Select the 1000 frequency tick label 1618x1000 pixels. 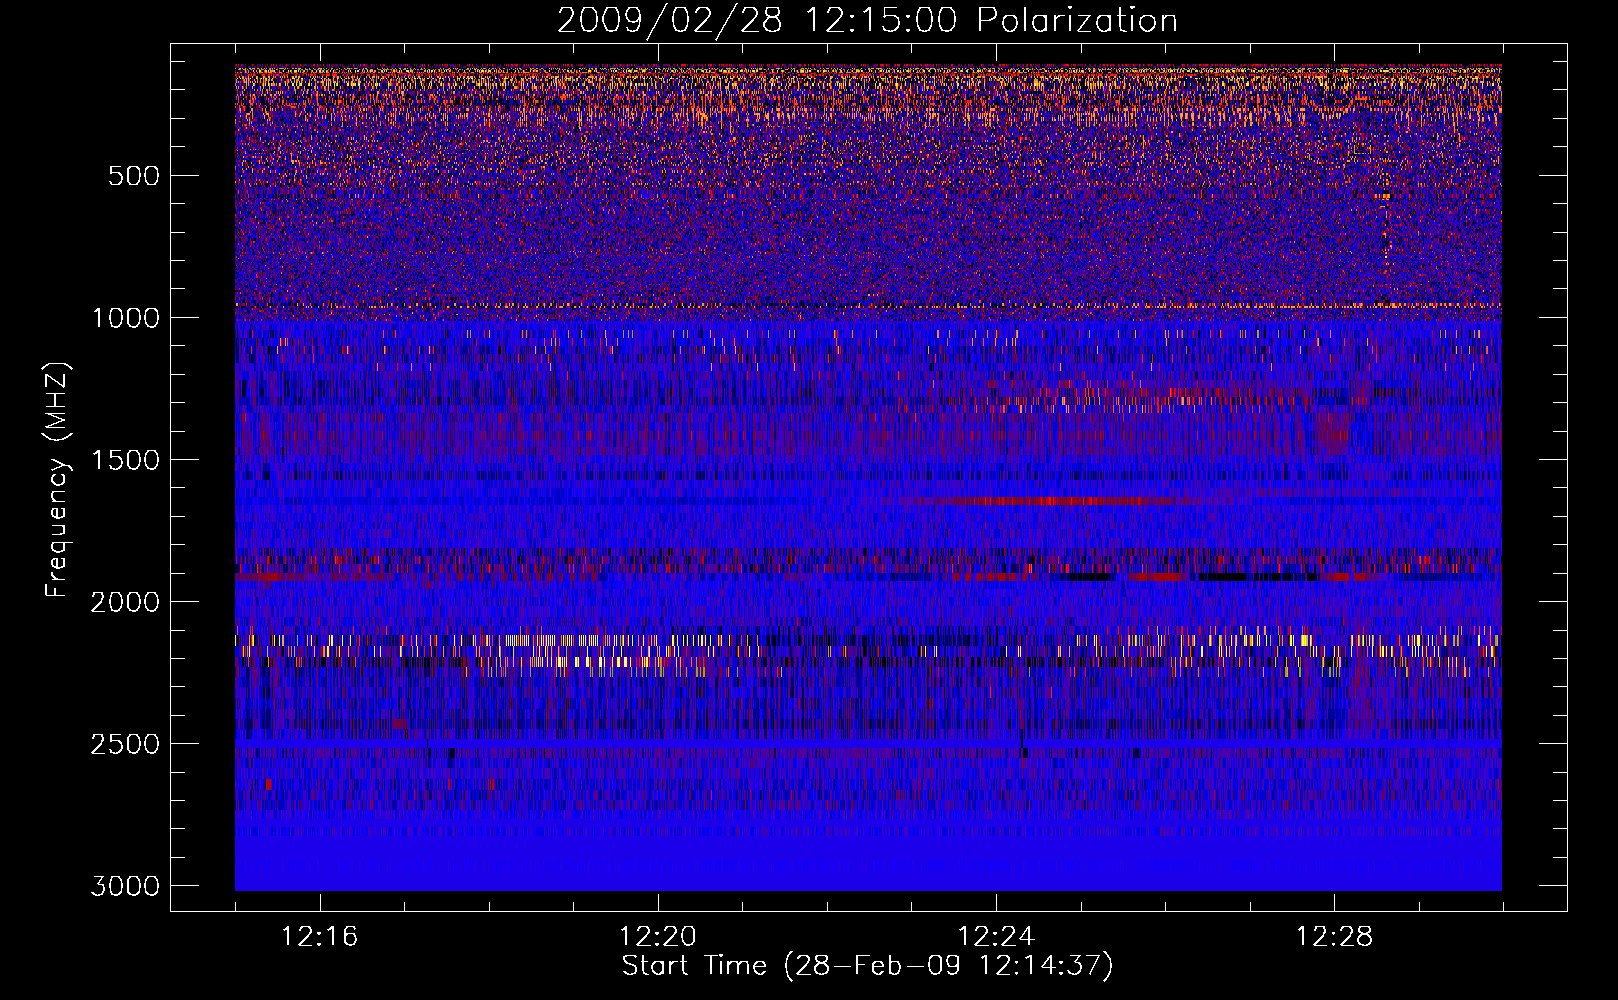(x=125, y=318)
